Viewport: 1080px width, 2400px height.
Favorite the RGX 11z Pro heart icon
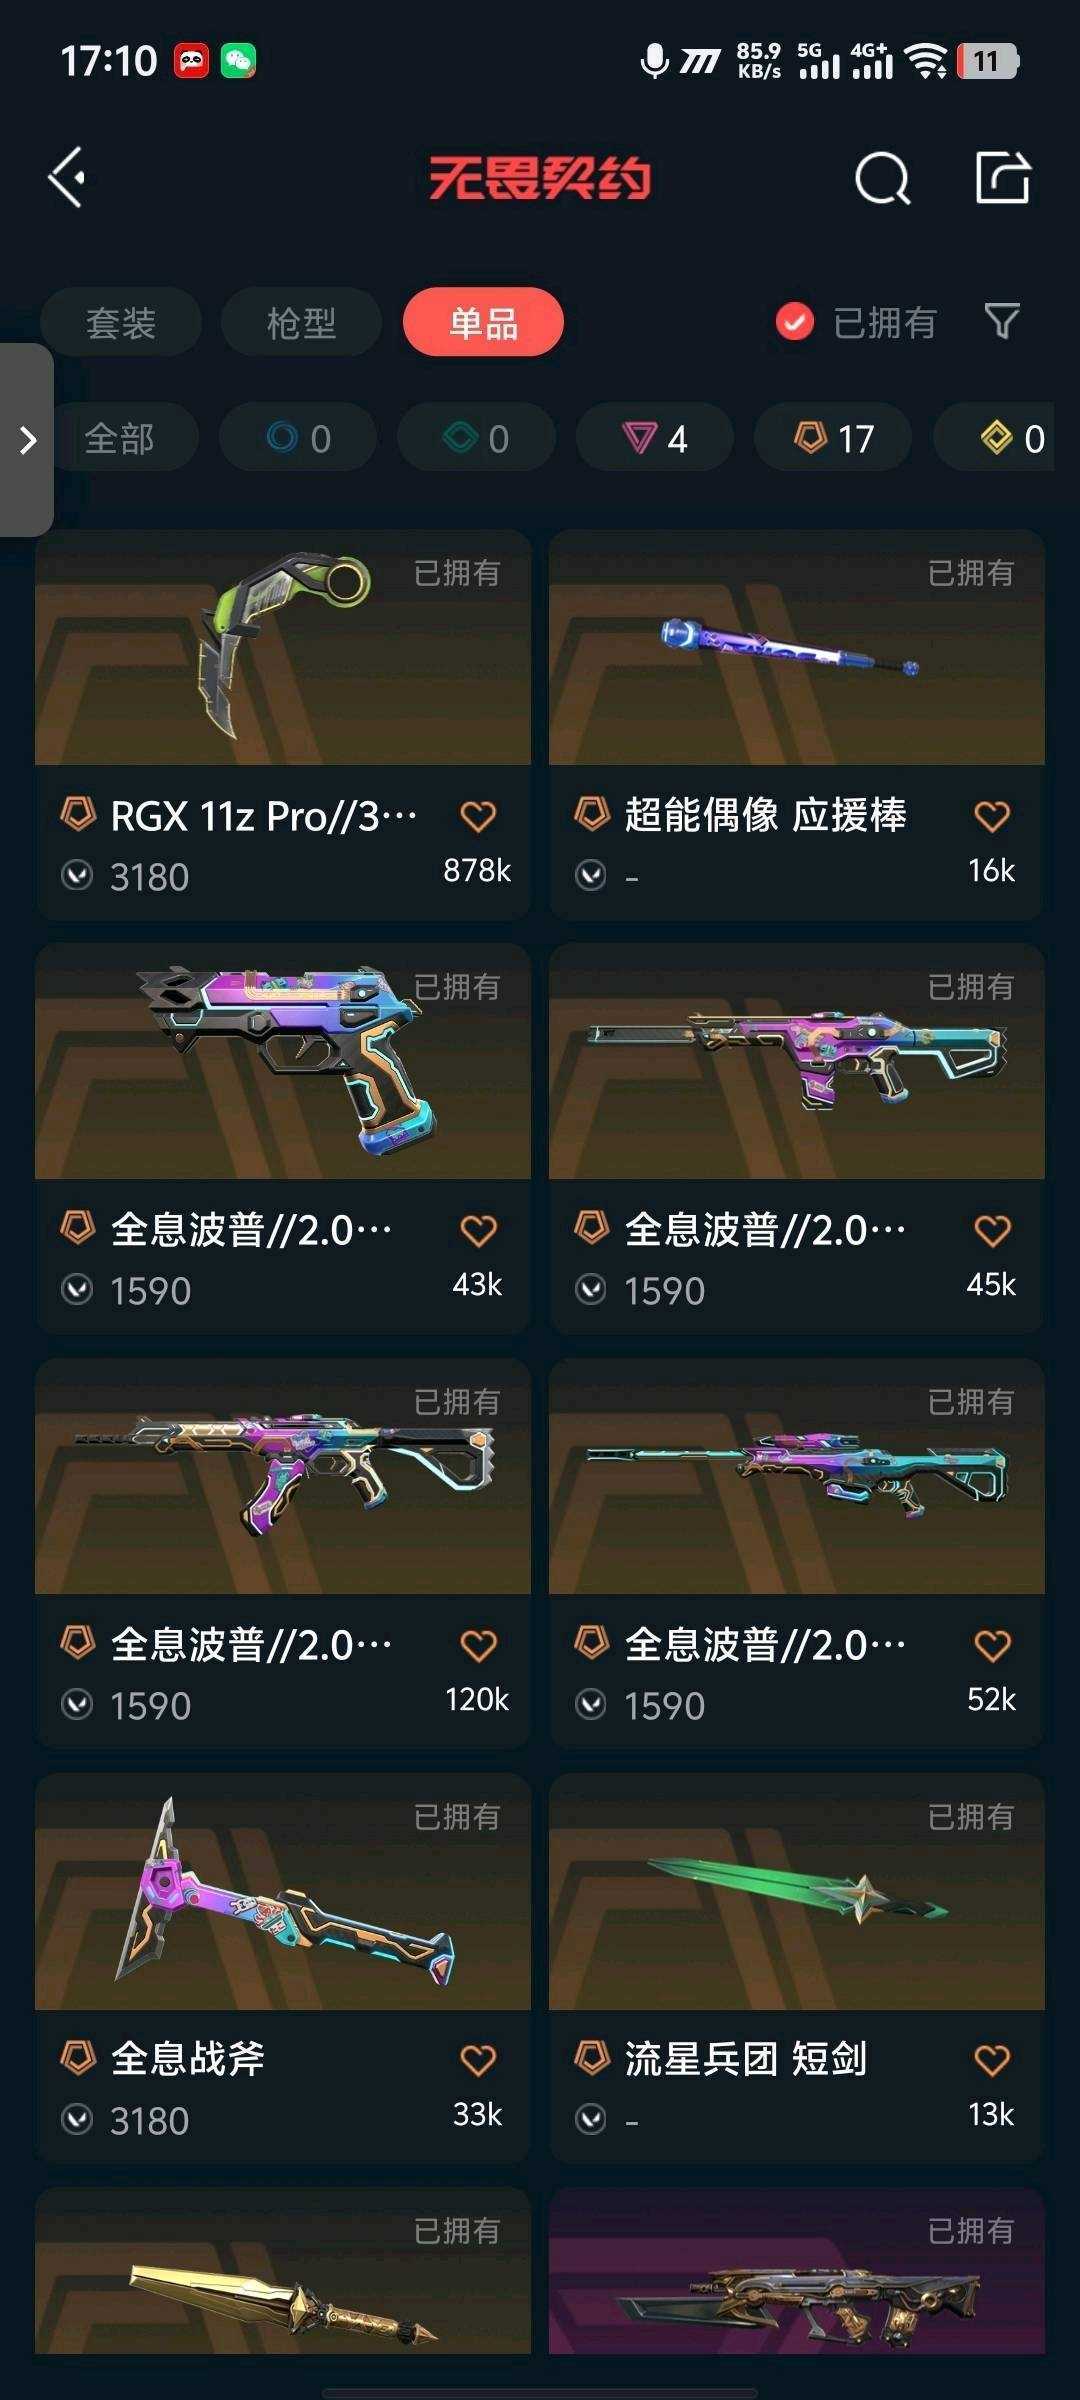tap(478, 817)
